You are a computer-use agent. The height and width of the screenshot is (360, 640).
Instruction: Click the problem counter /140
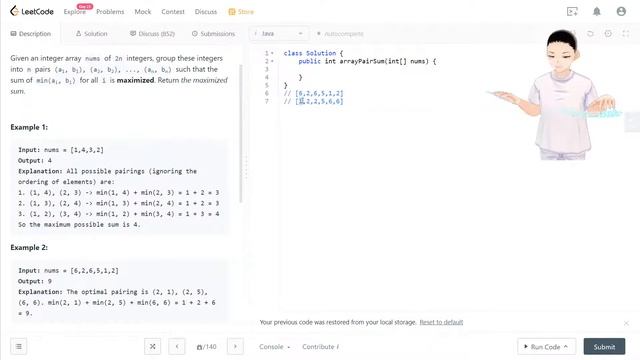(x=207, y=347)
